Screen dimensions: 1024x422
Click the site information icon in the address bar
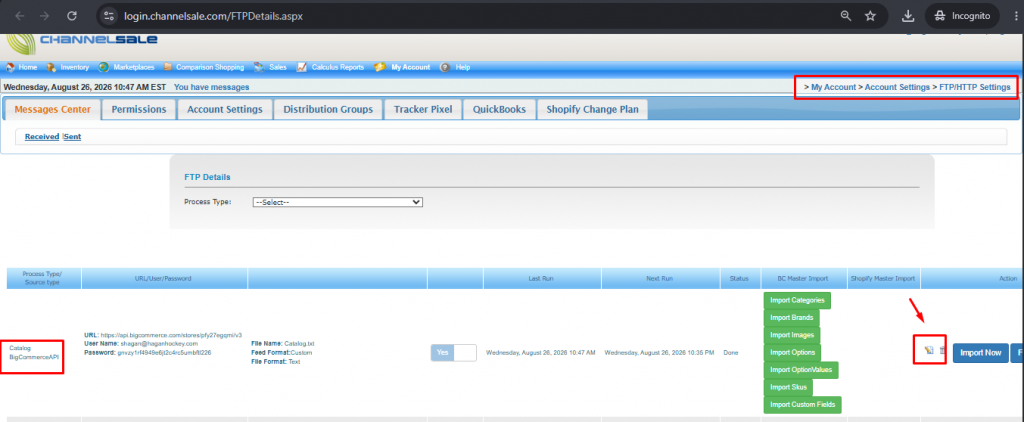click(110, 16)
